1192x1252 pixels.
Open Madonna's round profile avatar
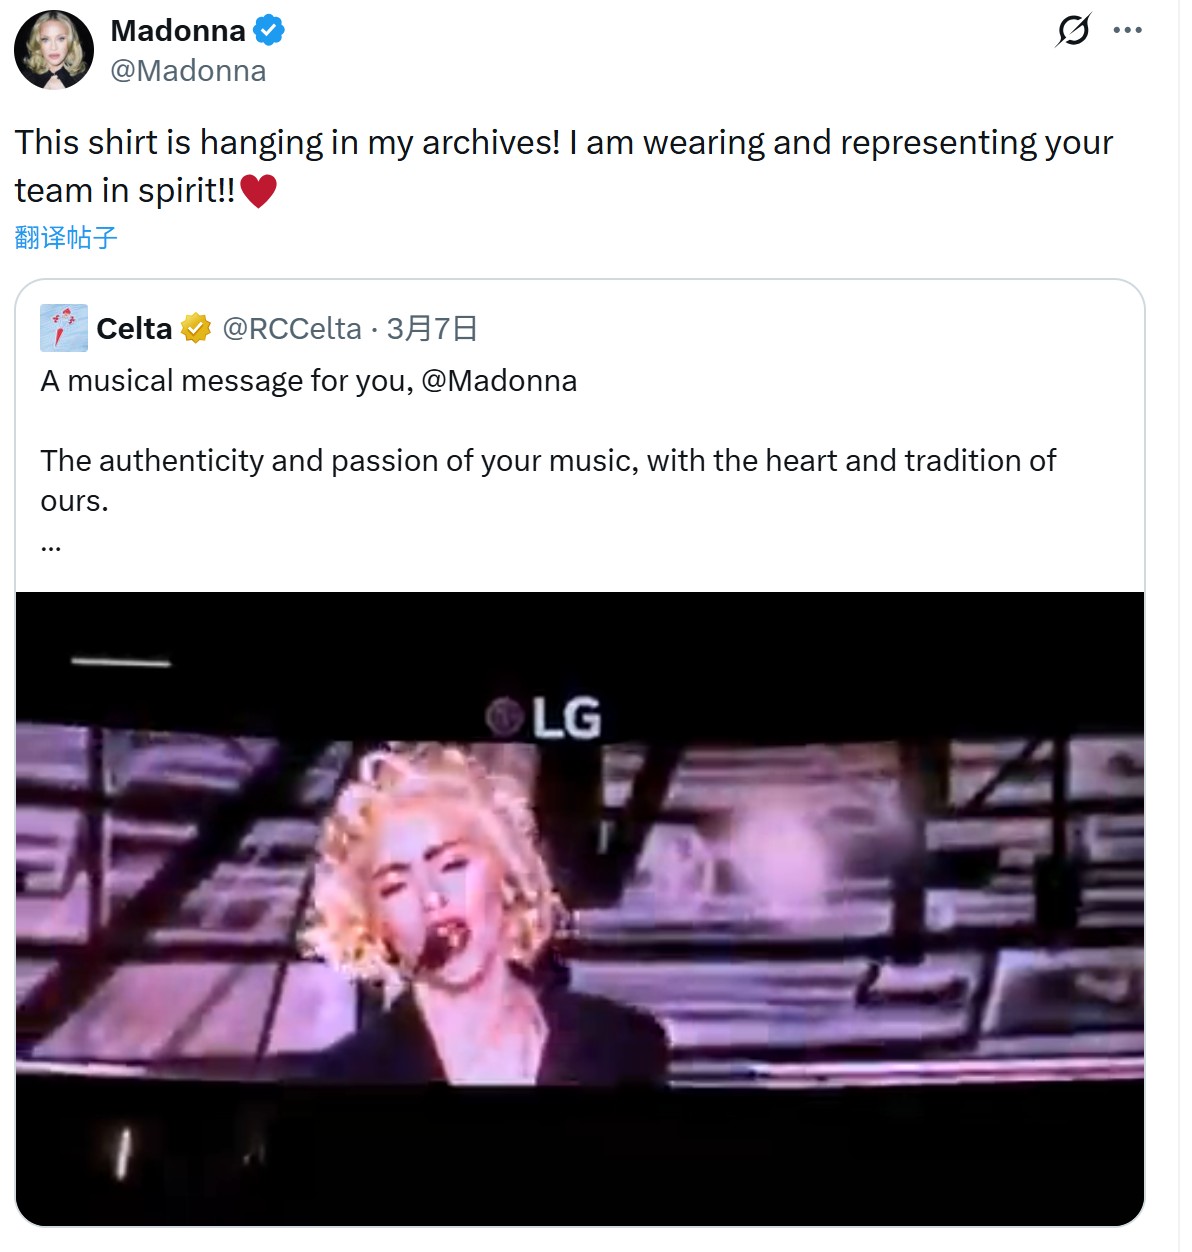(x=54, y=50)
